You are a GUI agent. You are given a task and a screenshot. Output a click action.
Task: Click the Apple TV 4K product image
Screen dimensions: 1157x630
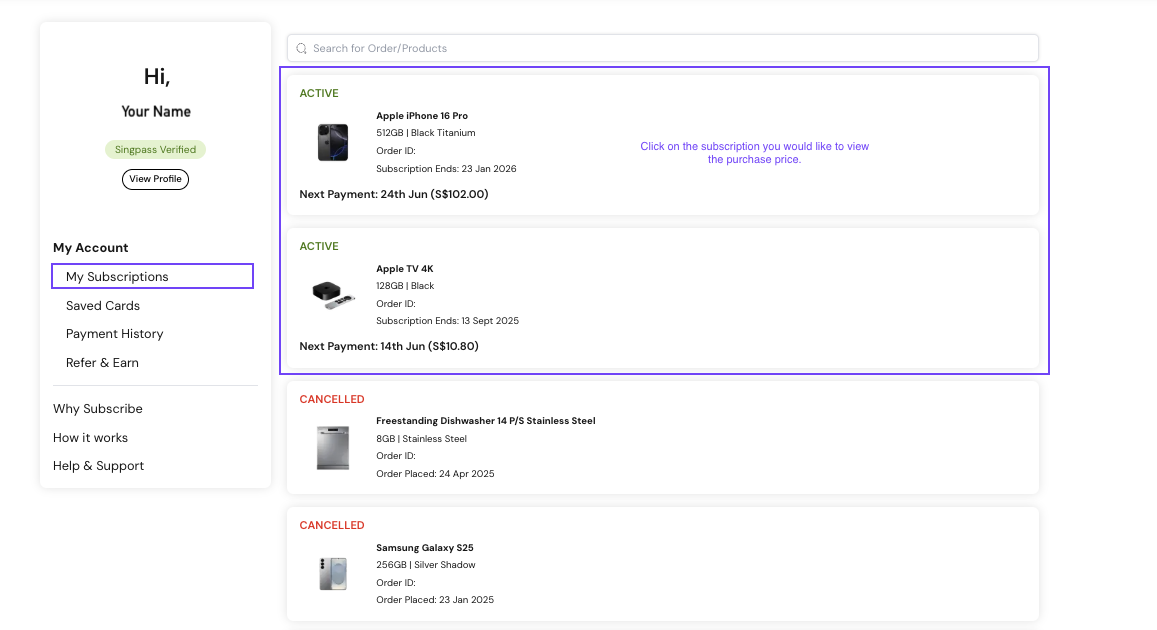333,295
